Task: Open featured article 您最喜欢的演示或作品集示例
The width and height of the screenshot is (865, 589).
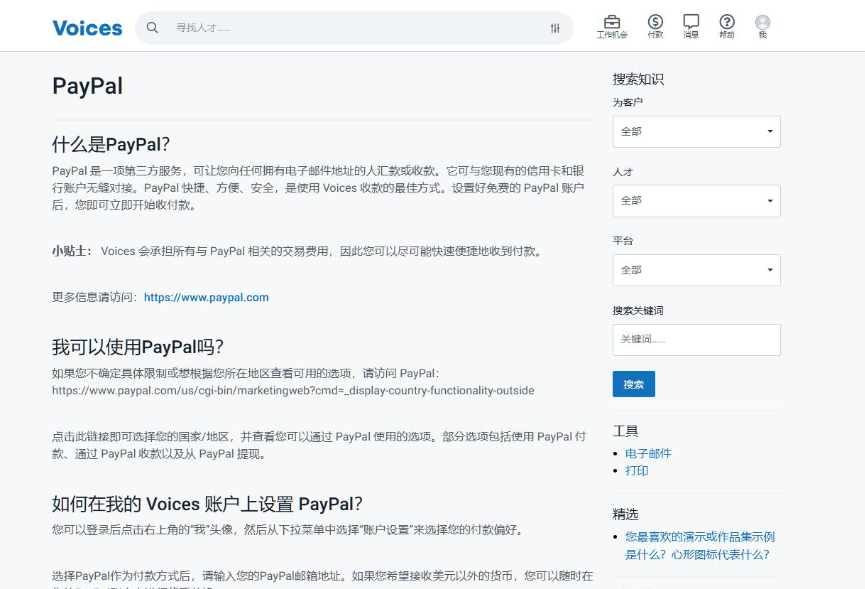Action: pos(700,545)
